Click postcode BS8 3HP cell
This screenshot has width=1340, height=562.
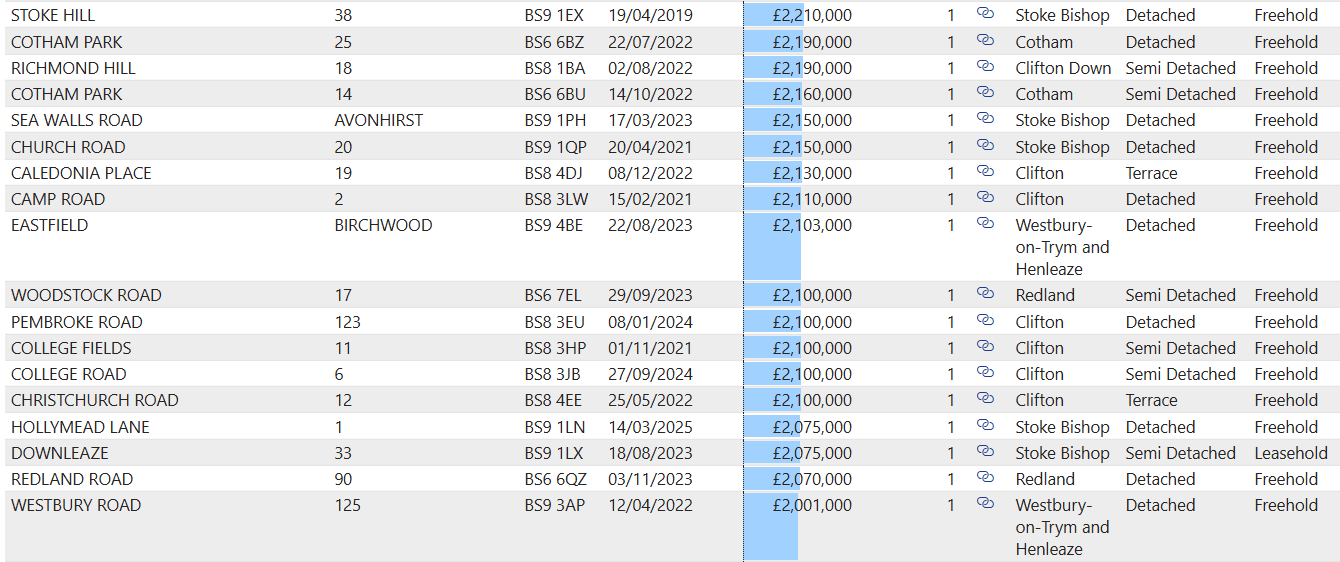click(555, 348)
